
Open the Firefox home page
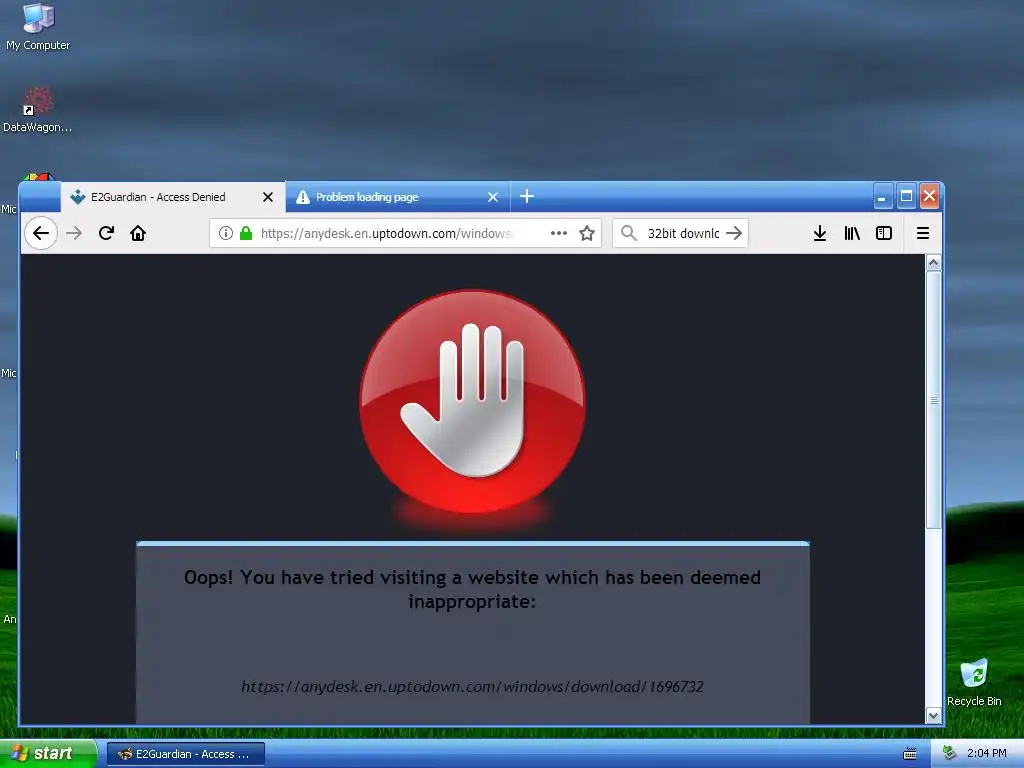tap(138, 233)
